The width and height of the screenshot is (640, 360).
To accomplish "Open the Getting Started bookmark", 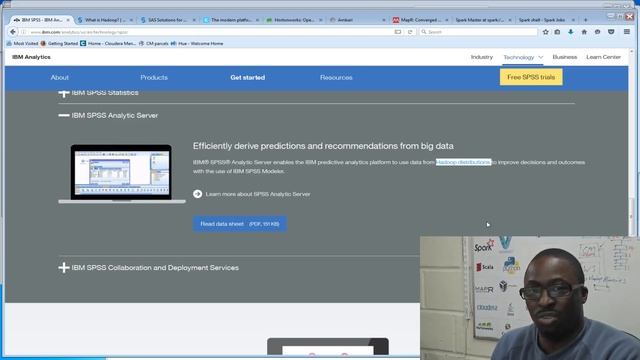I will click(59, 43).
